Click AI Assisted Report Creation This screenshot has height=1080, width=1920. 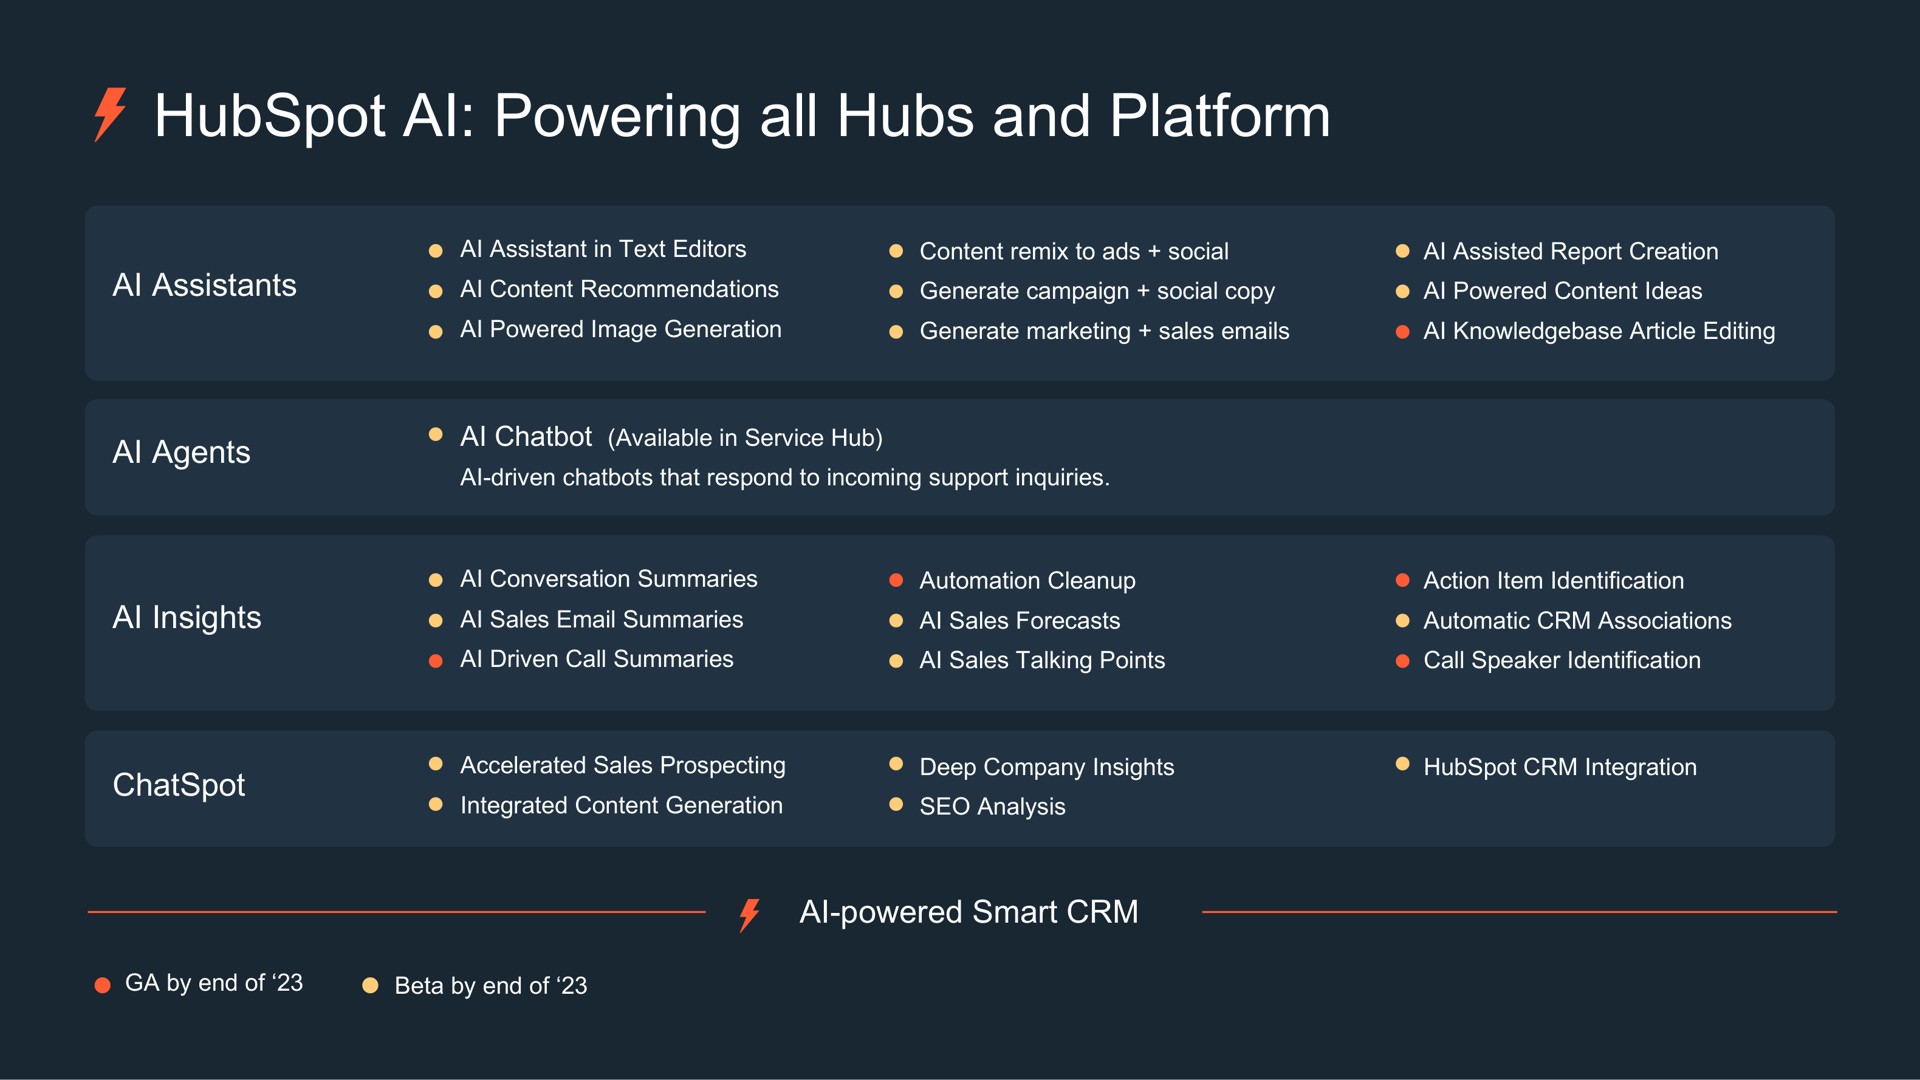pos(1570,251)
